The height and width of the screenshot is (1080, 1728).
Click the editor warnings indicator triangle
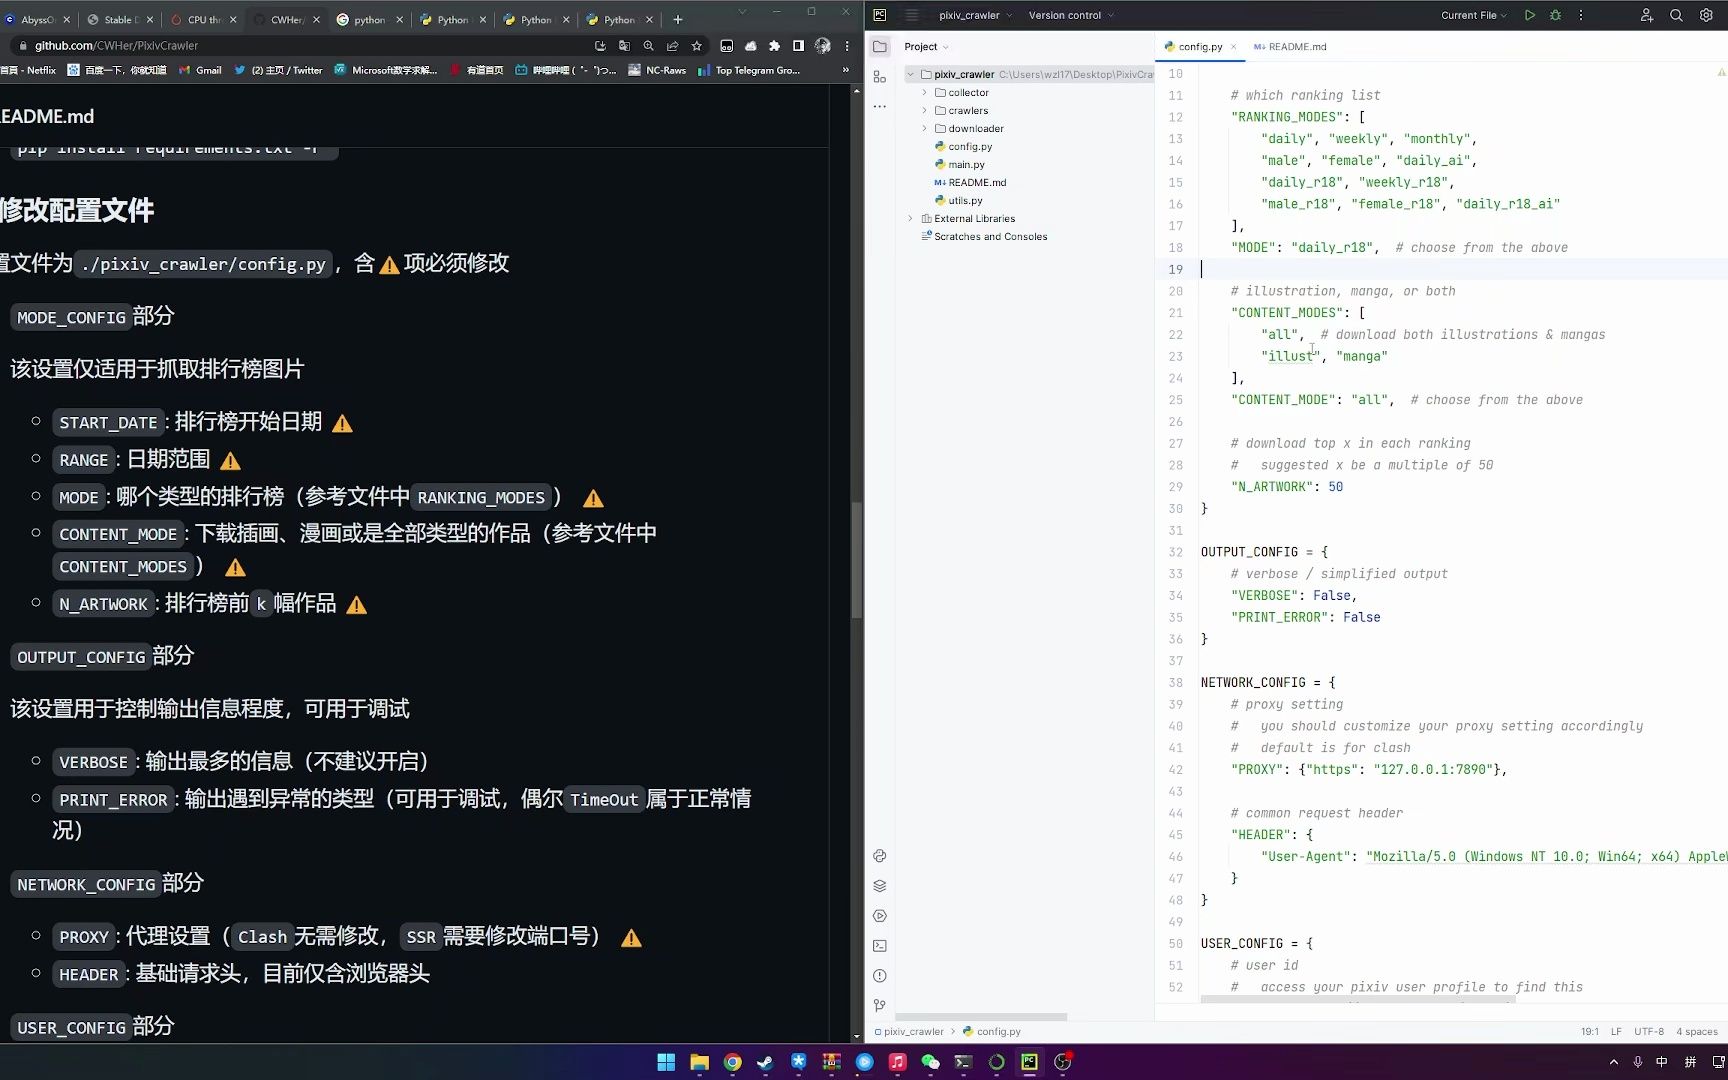pyautogui.click(x=1721, y=72)
